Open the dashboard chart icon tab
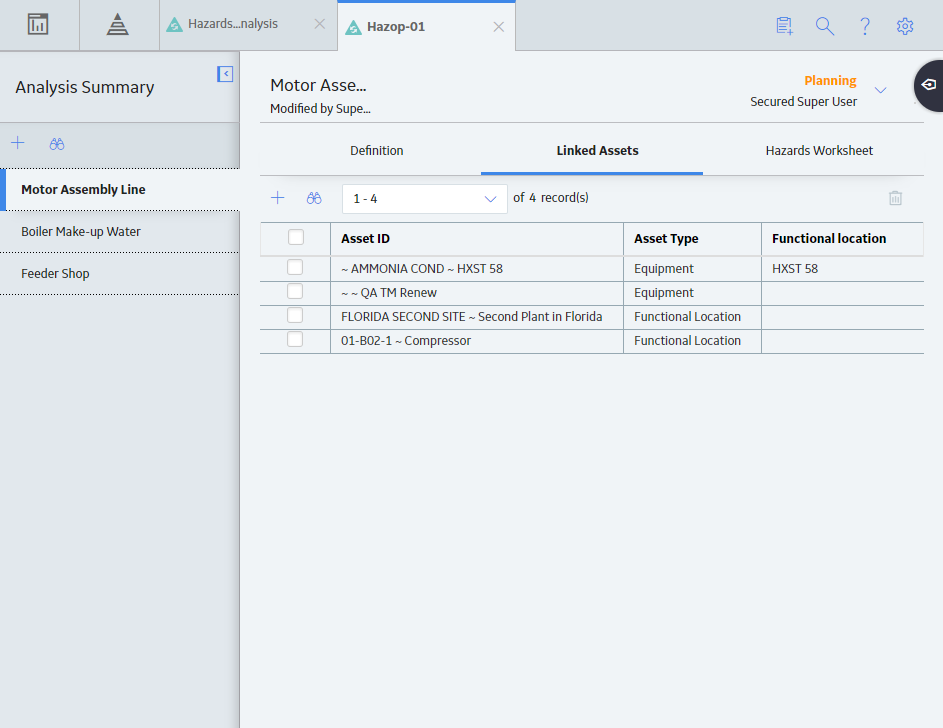This screenshot has height=728, width=943. pos(38,25)
